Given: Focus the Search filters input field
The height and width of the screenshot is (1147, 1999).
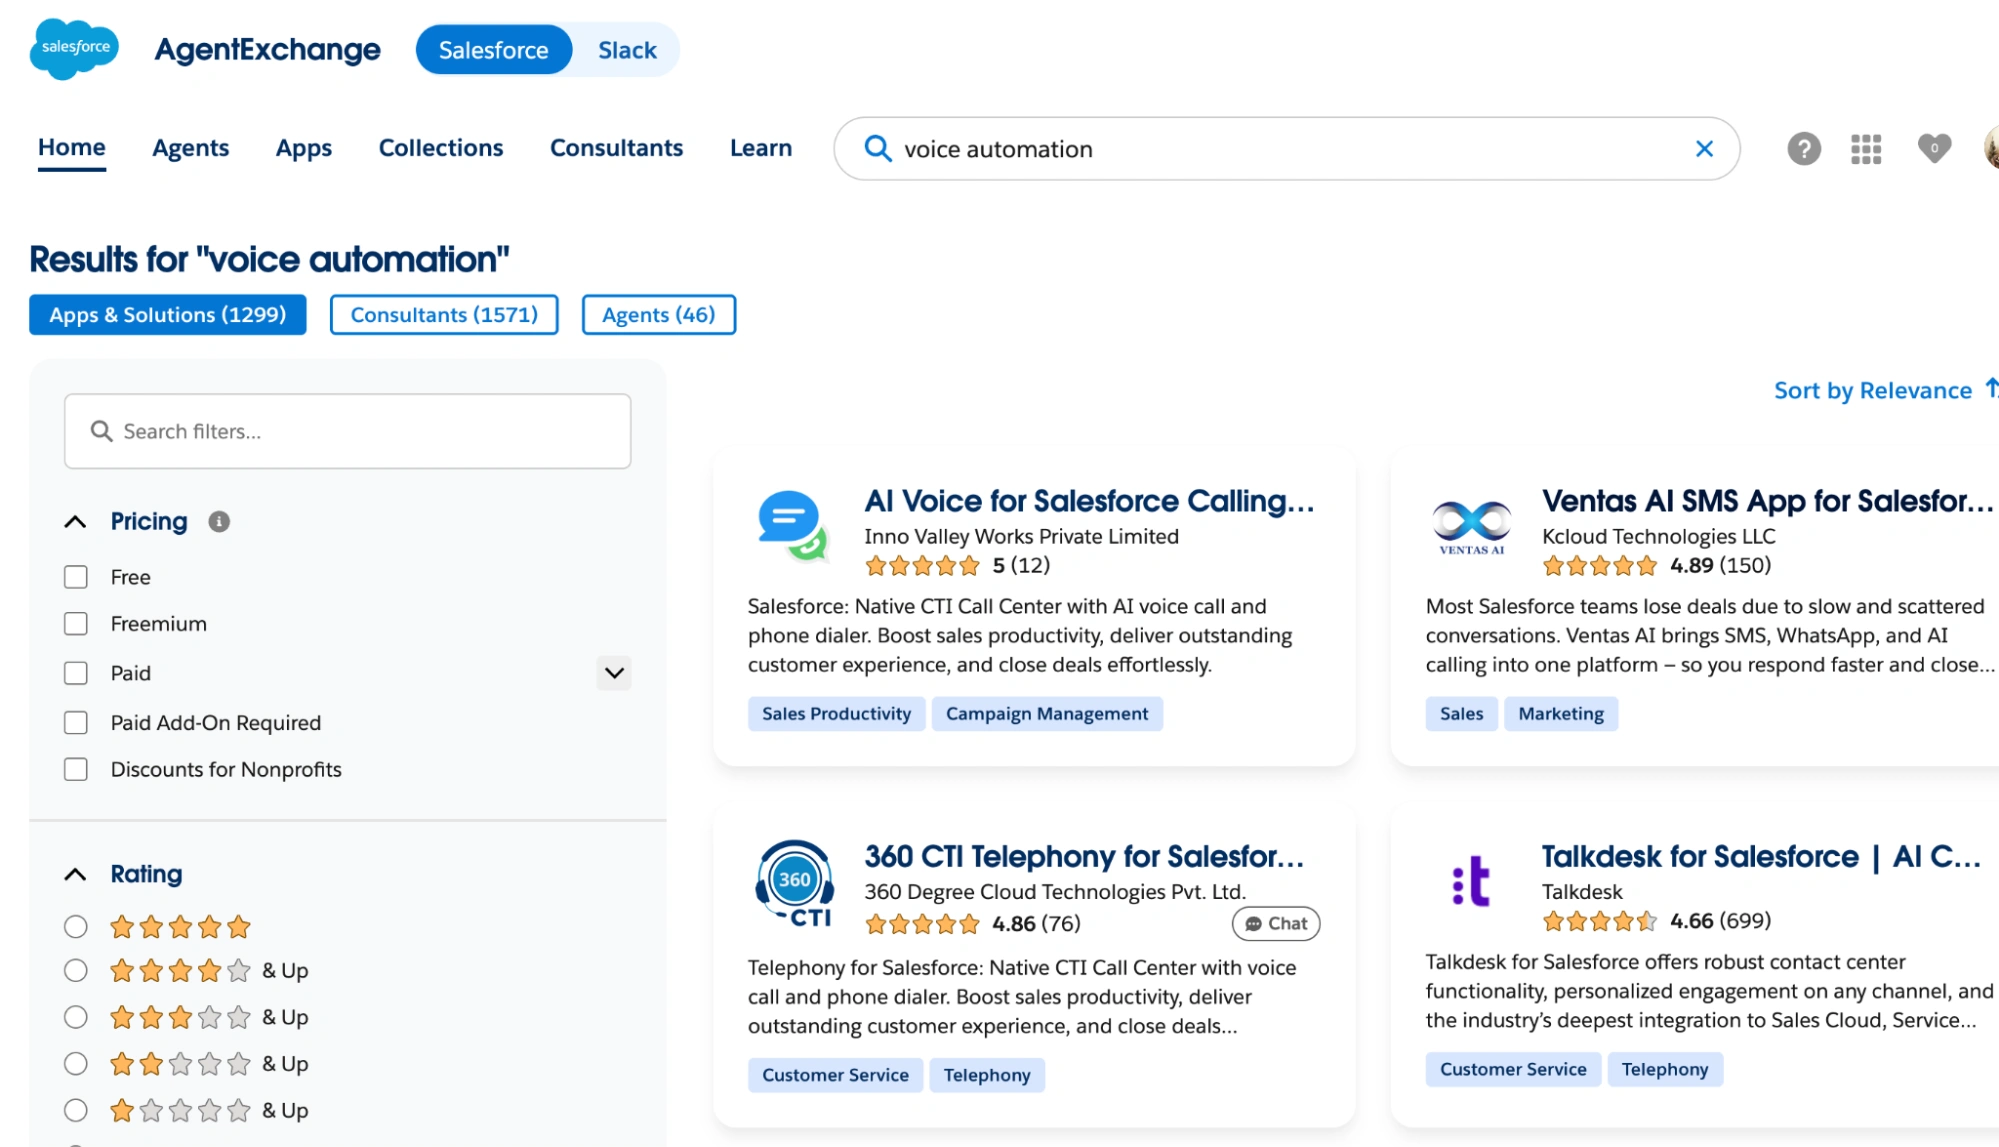Looking at the screenshot, I should (347, 431).
